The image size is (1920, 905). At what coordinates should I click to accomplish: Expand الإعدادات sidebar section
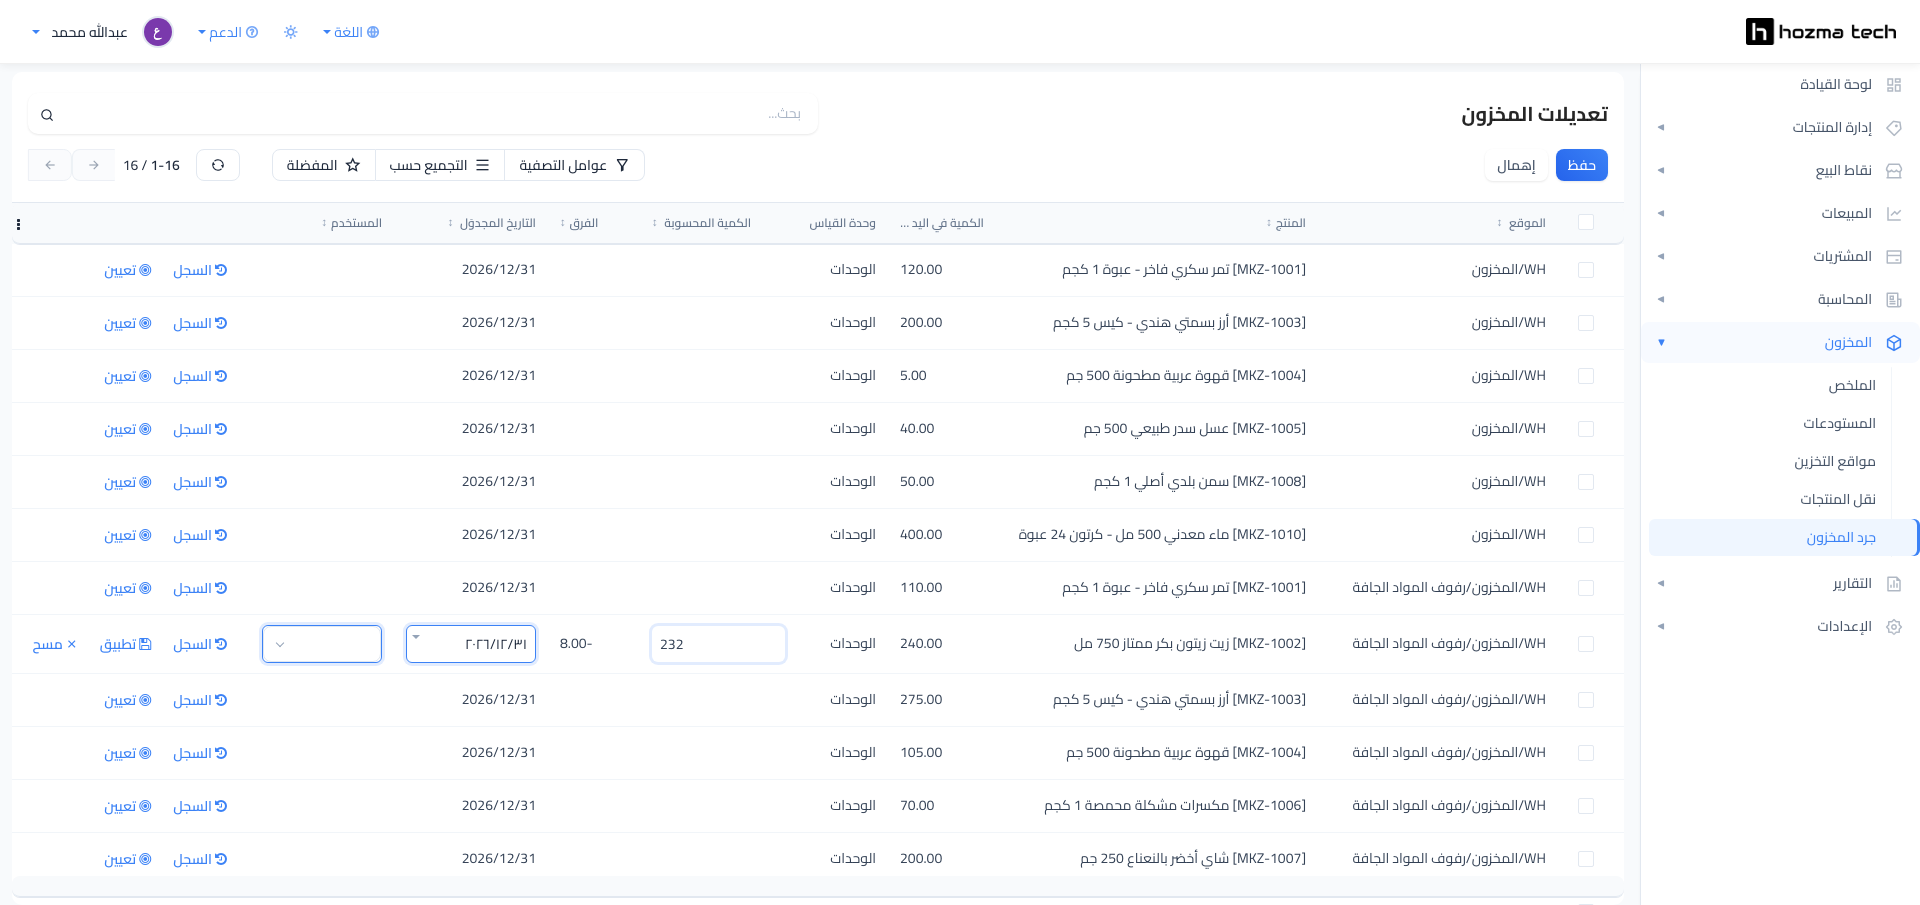[1780, 627]
